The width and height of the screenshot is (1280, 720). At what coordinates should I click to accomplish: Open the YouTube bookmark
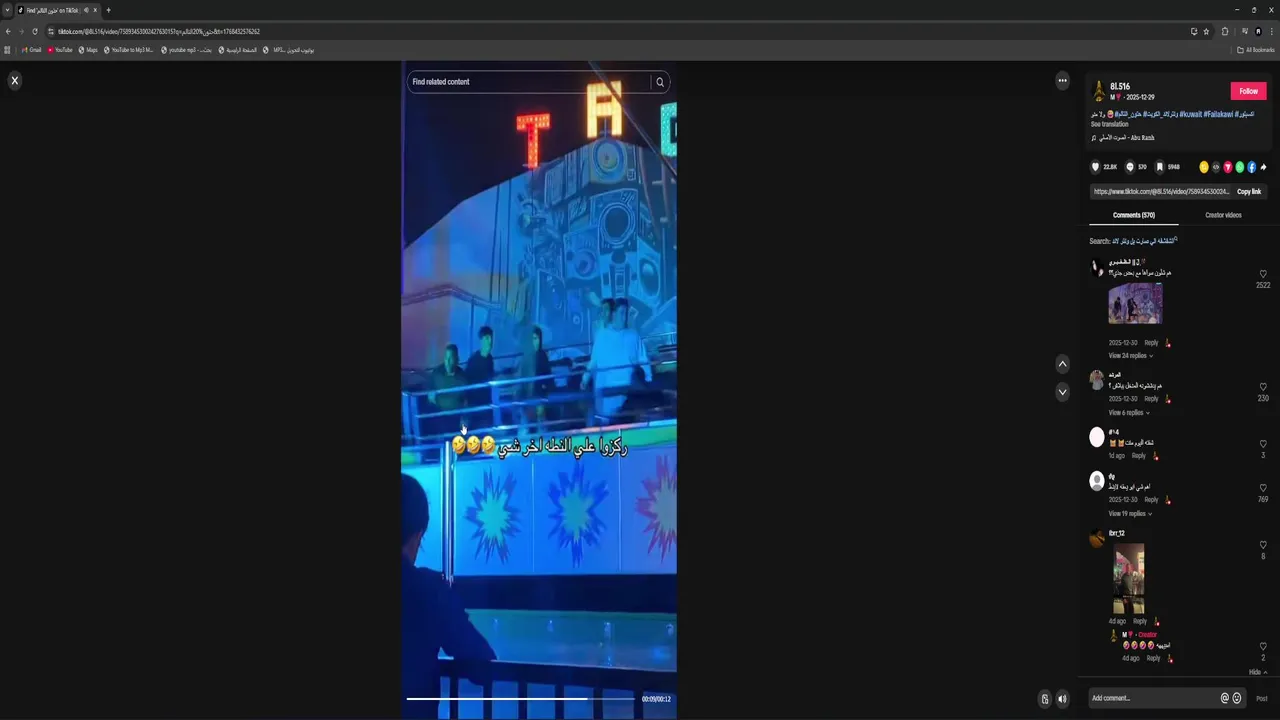tap(60, 50)
